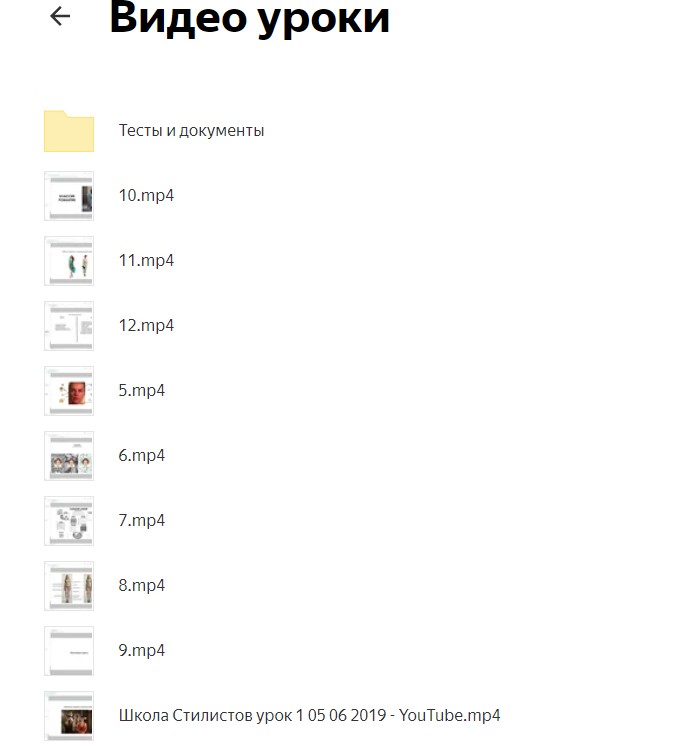Click the 11.mp4 file label
This screenshot has height=756, width=689.
click(x=146, y=260)
